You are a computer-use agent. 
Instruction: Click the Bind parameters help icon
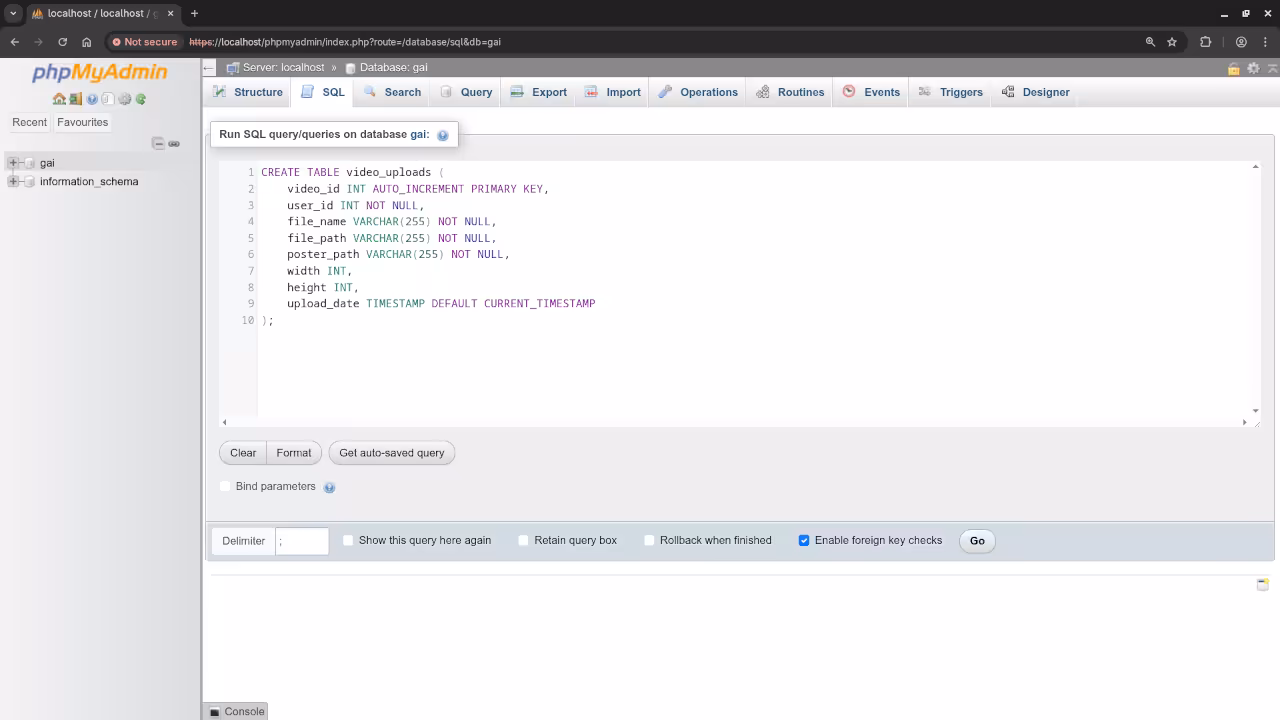[x=329, y=487]
